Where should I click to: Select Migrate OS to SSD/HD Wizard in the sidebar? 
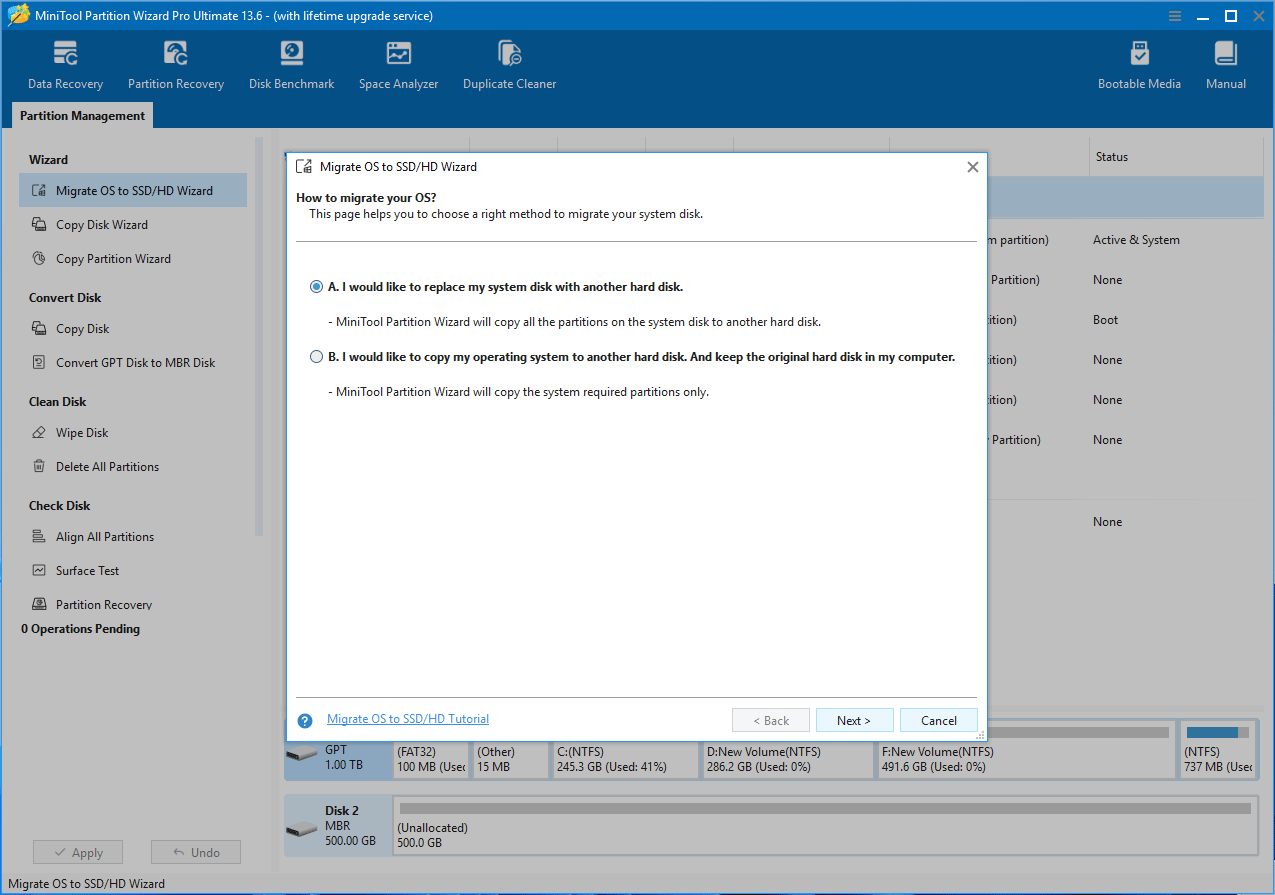coord(133,191)
